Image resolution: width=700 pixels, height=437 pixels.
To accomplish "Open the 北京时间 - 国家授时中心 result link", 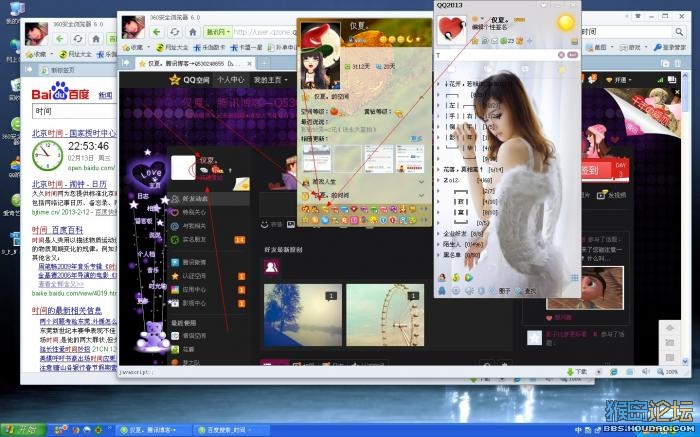I will coord(74,133).
